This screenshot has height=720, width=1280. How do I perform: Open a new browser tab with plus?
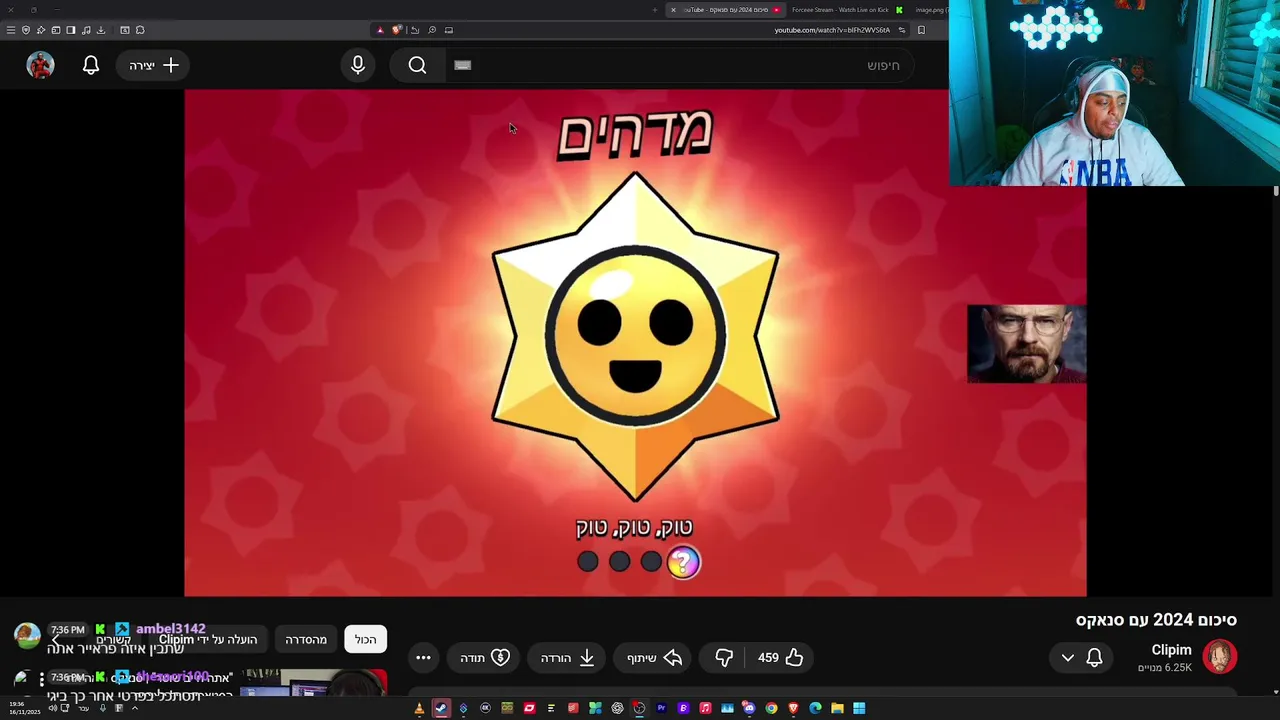pyautogui.click(x=655, y=10)
